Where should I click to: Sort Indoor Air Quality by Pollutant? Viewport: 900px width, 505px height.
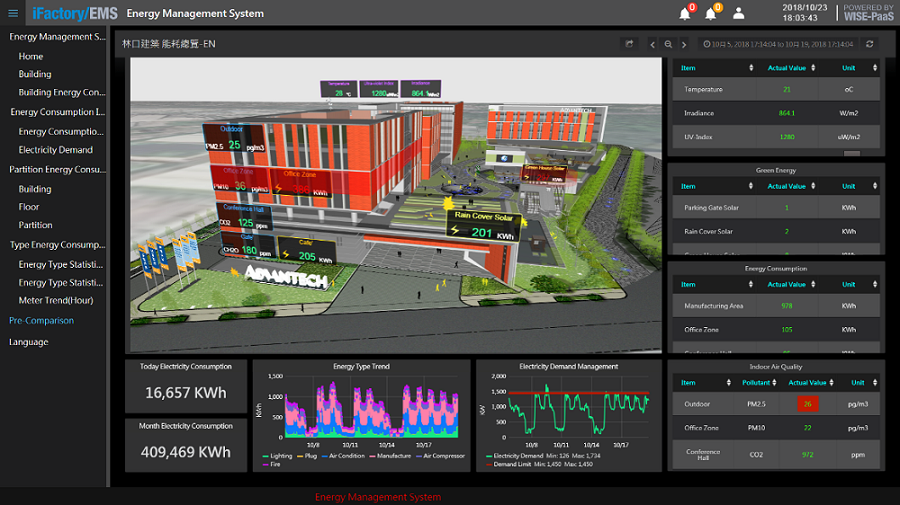coord(755,382)
